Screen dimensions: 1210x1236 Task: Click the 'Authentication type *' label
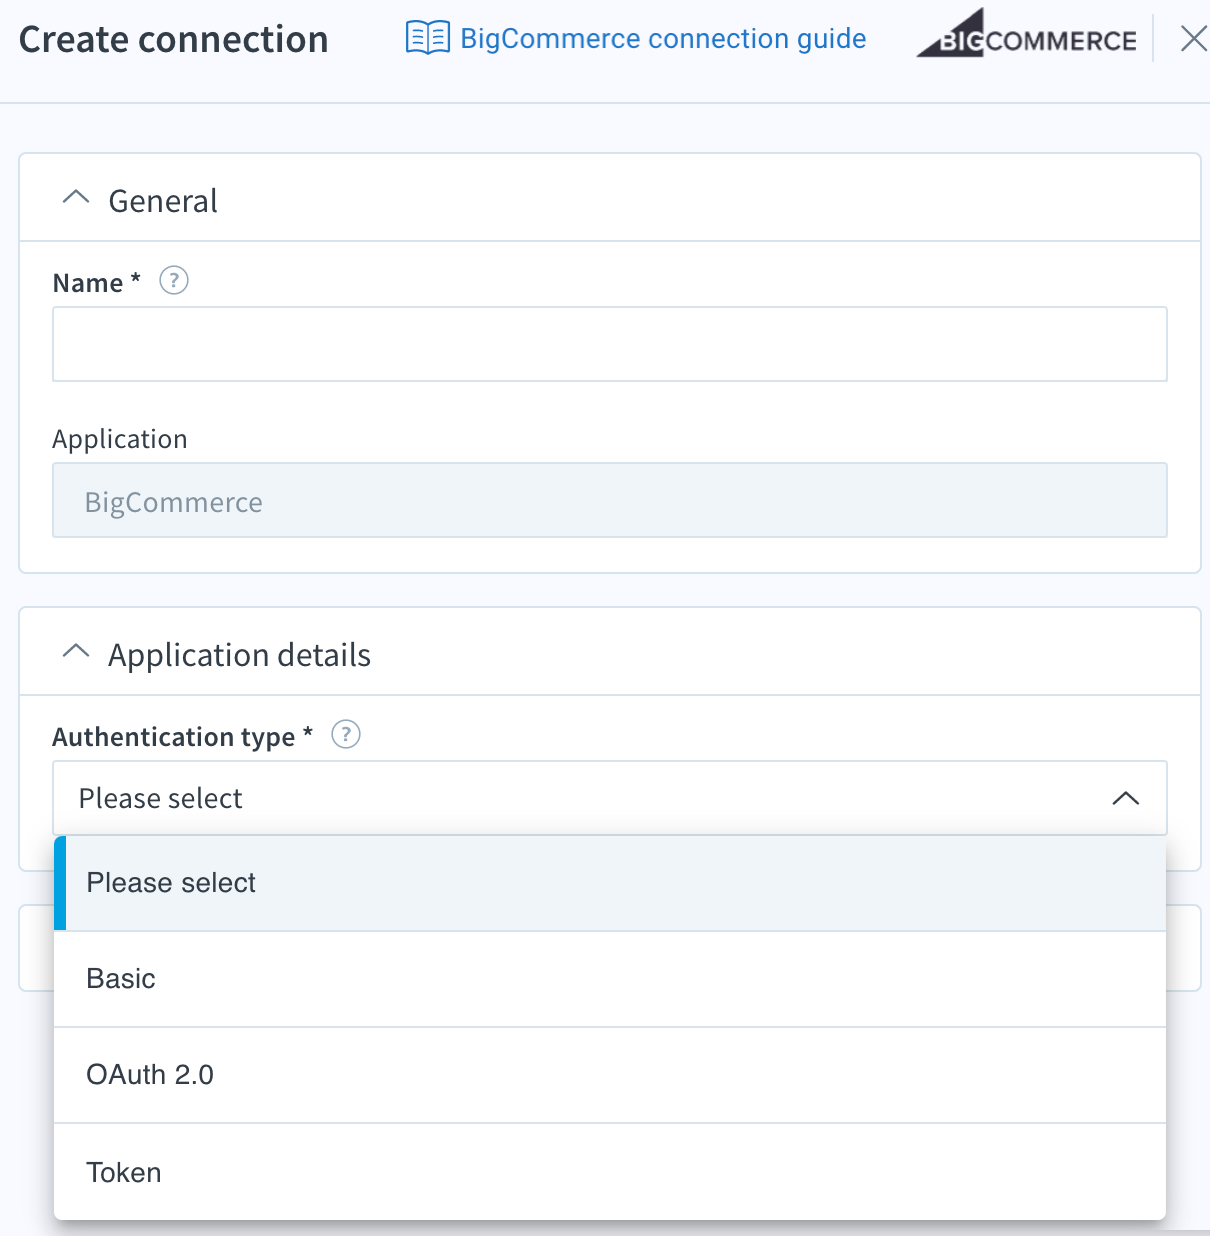tap(183, 737)
